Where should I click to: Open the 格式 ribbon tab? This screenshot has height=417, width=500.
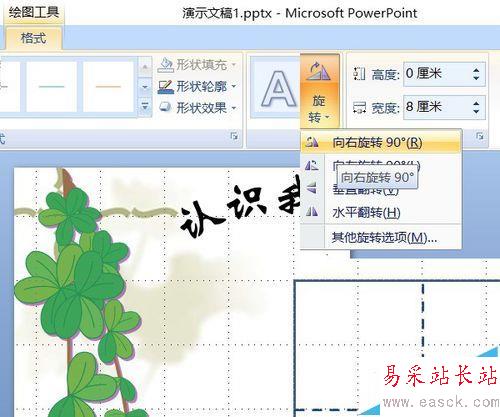[33, 38]
